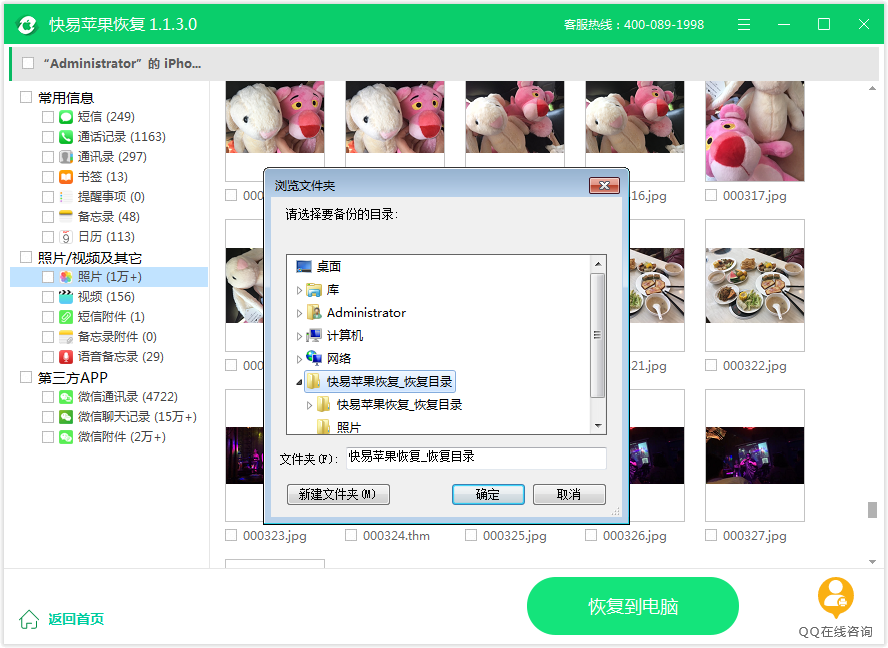Check the 常用信息 group checkbox

tap(25, 97)
